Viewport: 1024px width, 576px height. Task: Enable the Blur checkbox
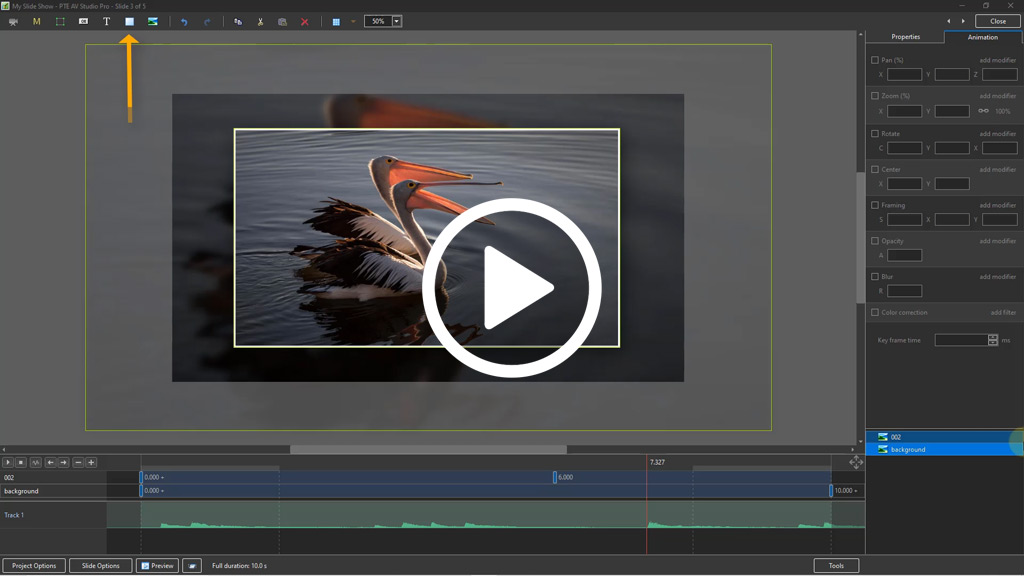[x=875, y=277]
